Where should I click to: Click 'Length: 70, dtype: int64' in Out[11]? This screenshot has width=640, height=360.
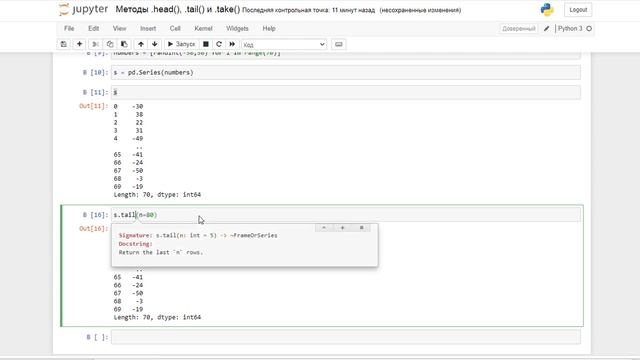157,195
